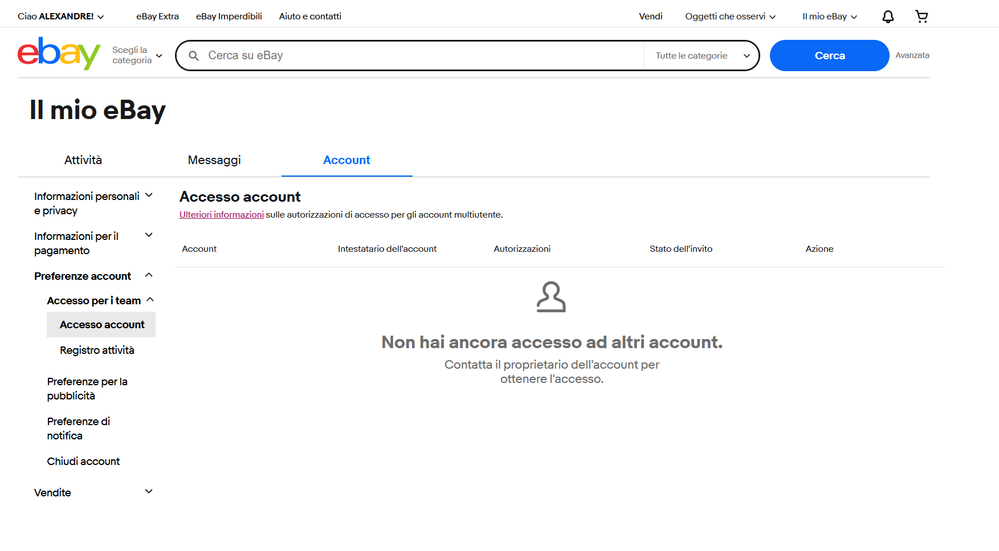Open the shopping cart icon
999x551 pixels.
[921, 17]
